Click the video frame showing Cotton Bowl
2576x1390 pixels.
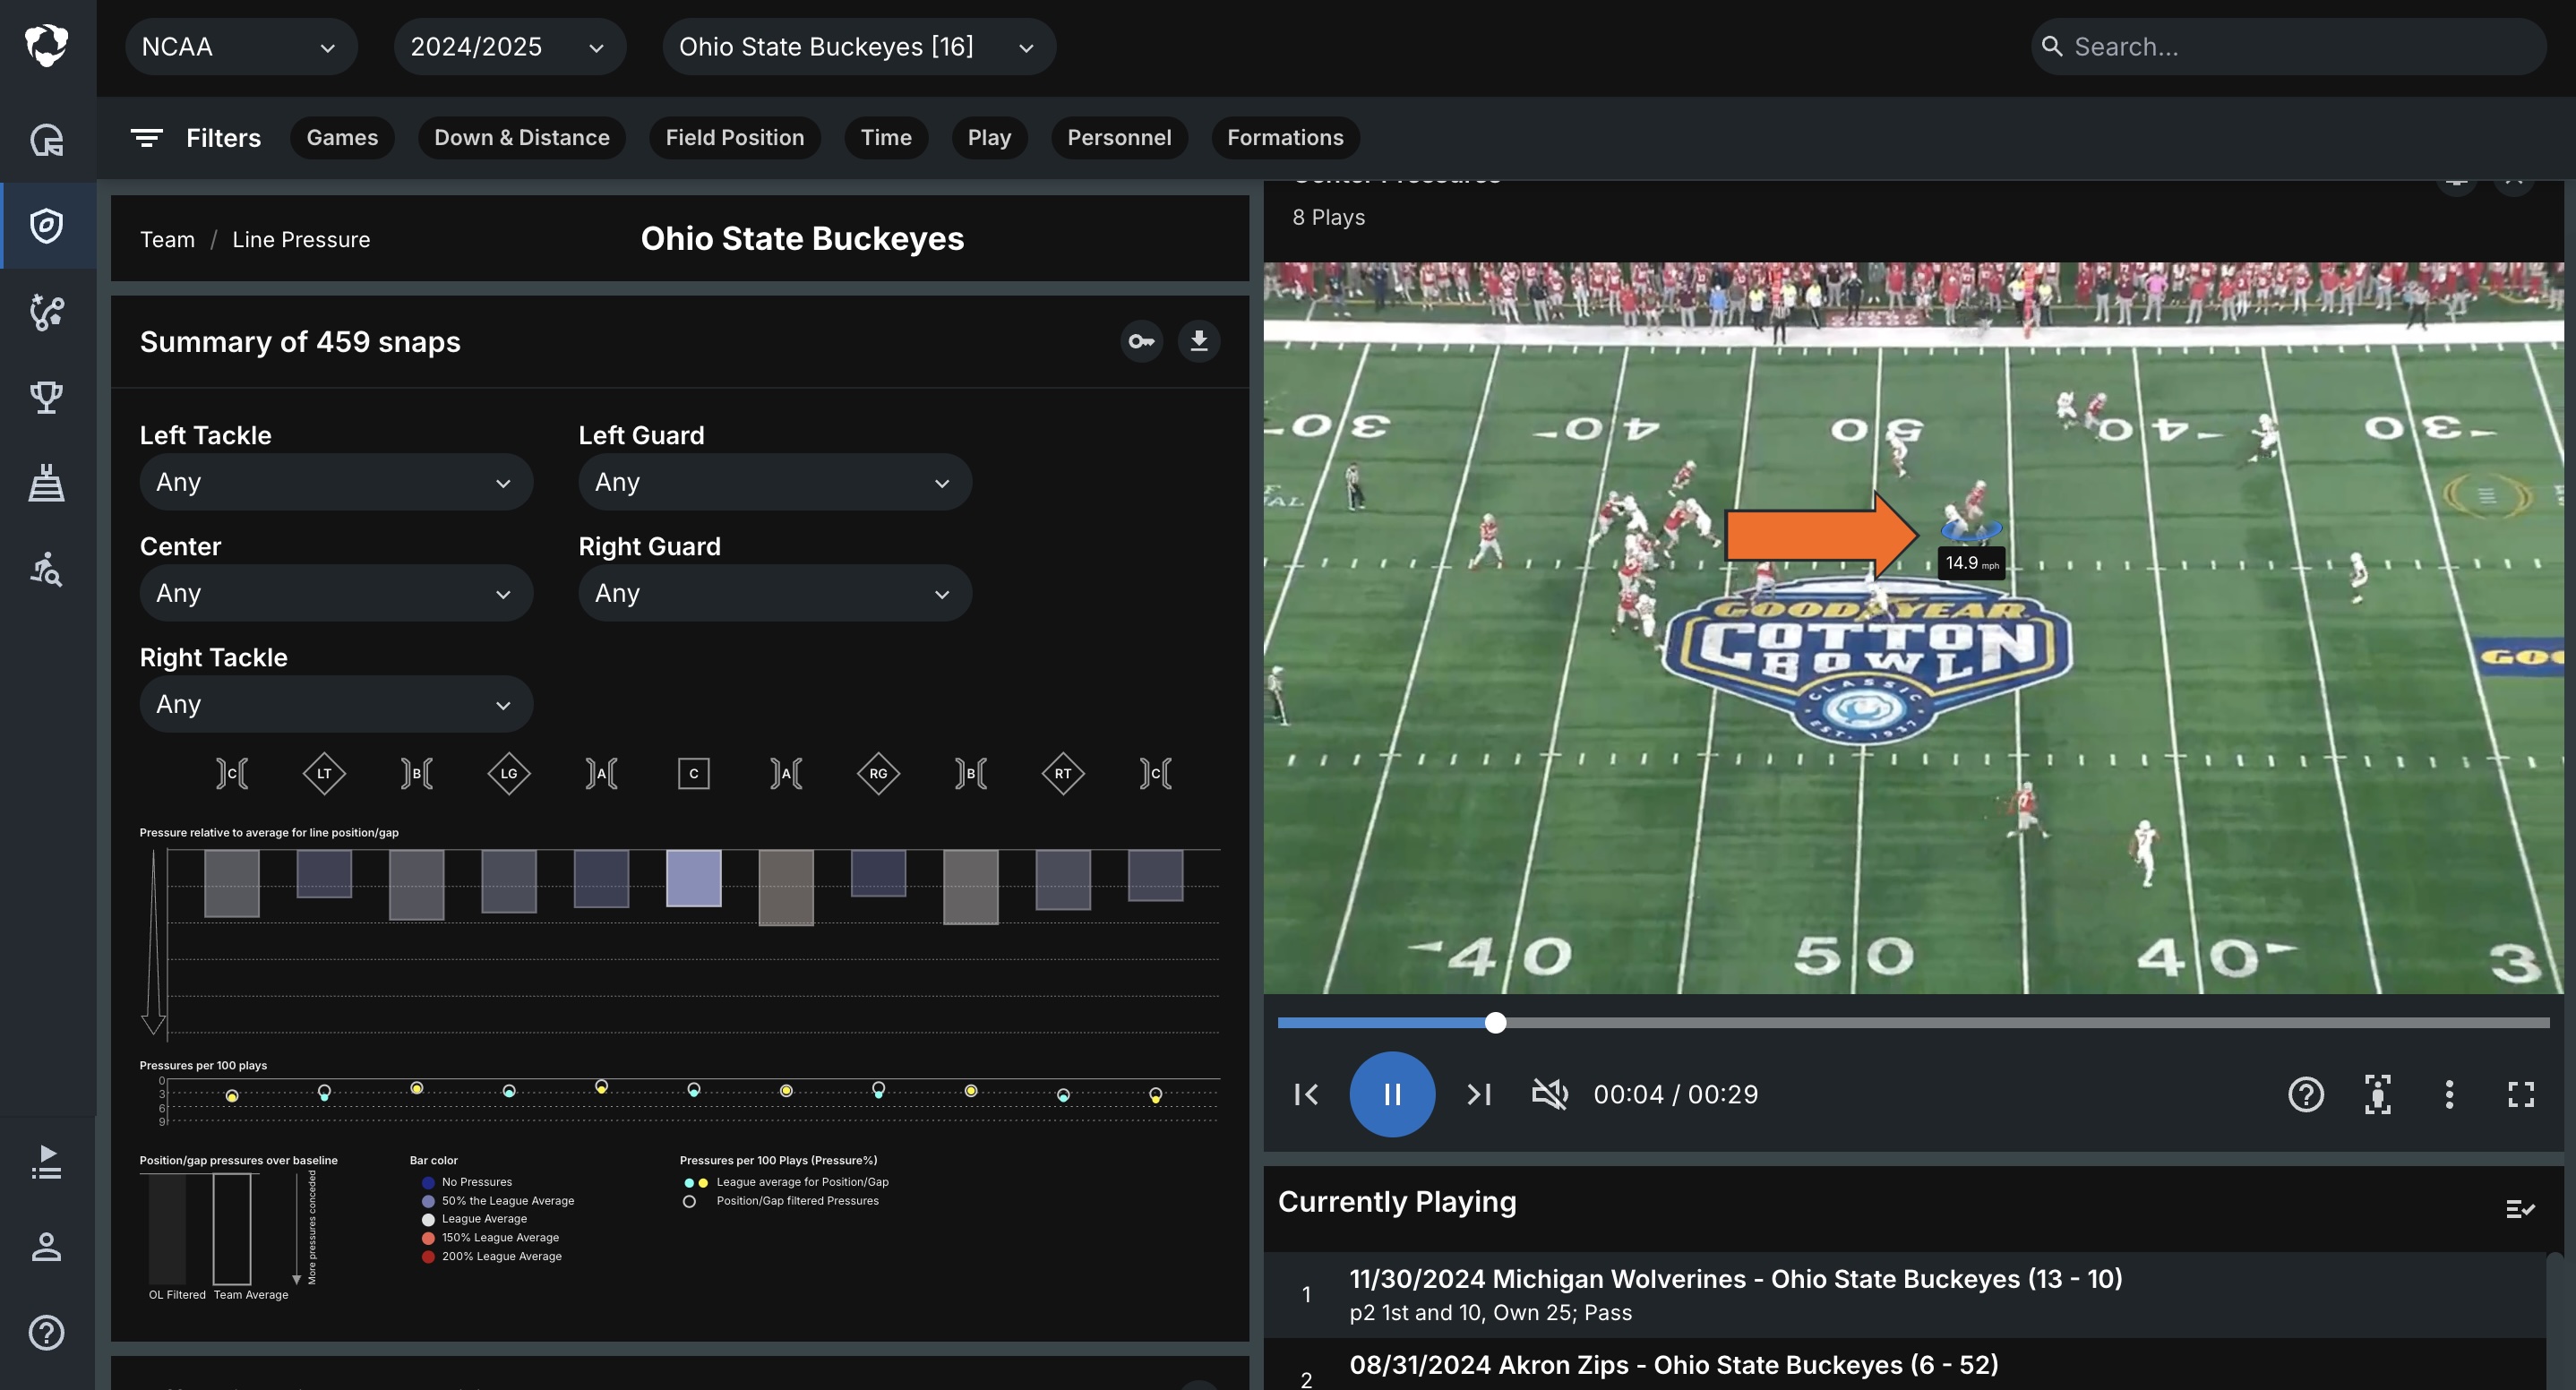click(1913, 628)
